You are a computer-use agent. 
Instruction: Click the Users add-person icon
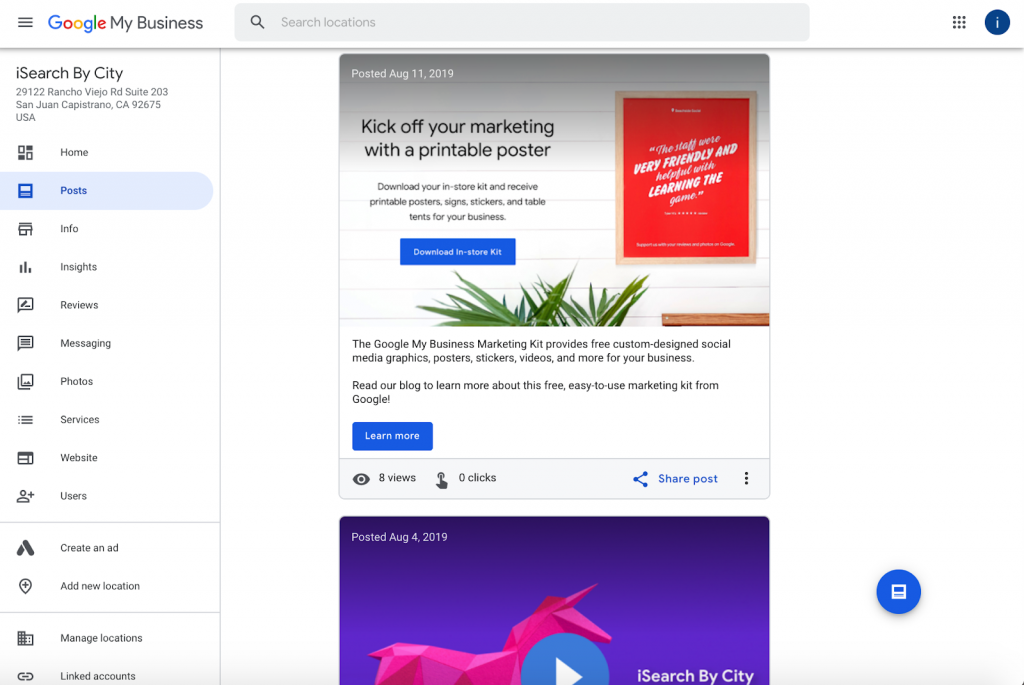tap(25, 496)
